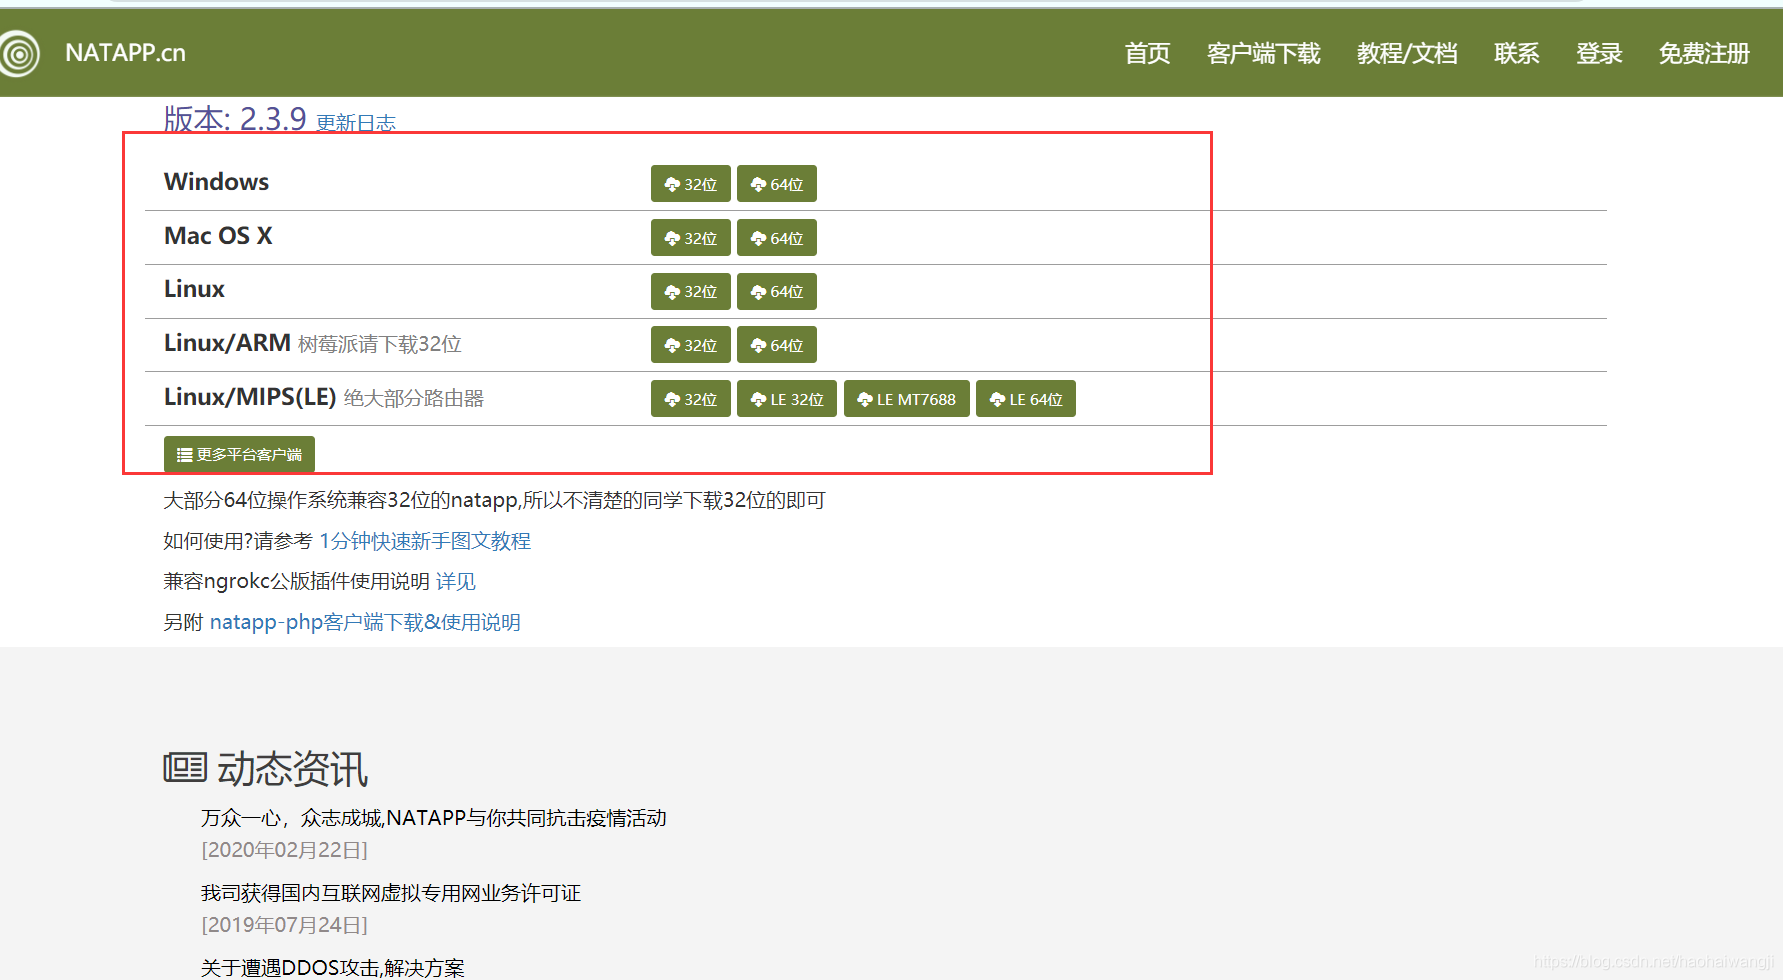This screenshot has height=980, width=1783.
Task: Click the Linux/MIPS(LE) platform label
Action: pos(250,397)
